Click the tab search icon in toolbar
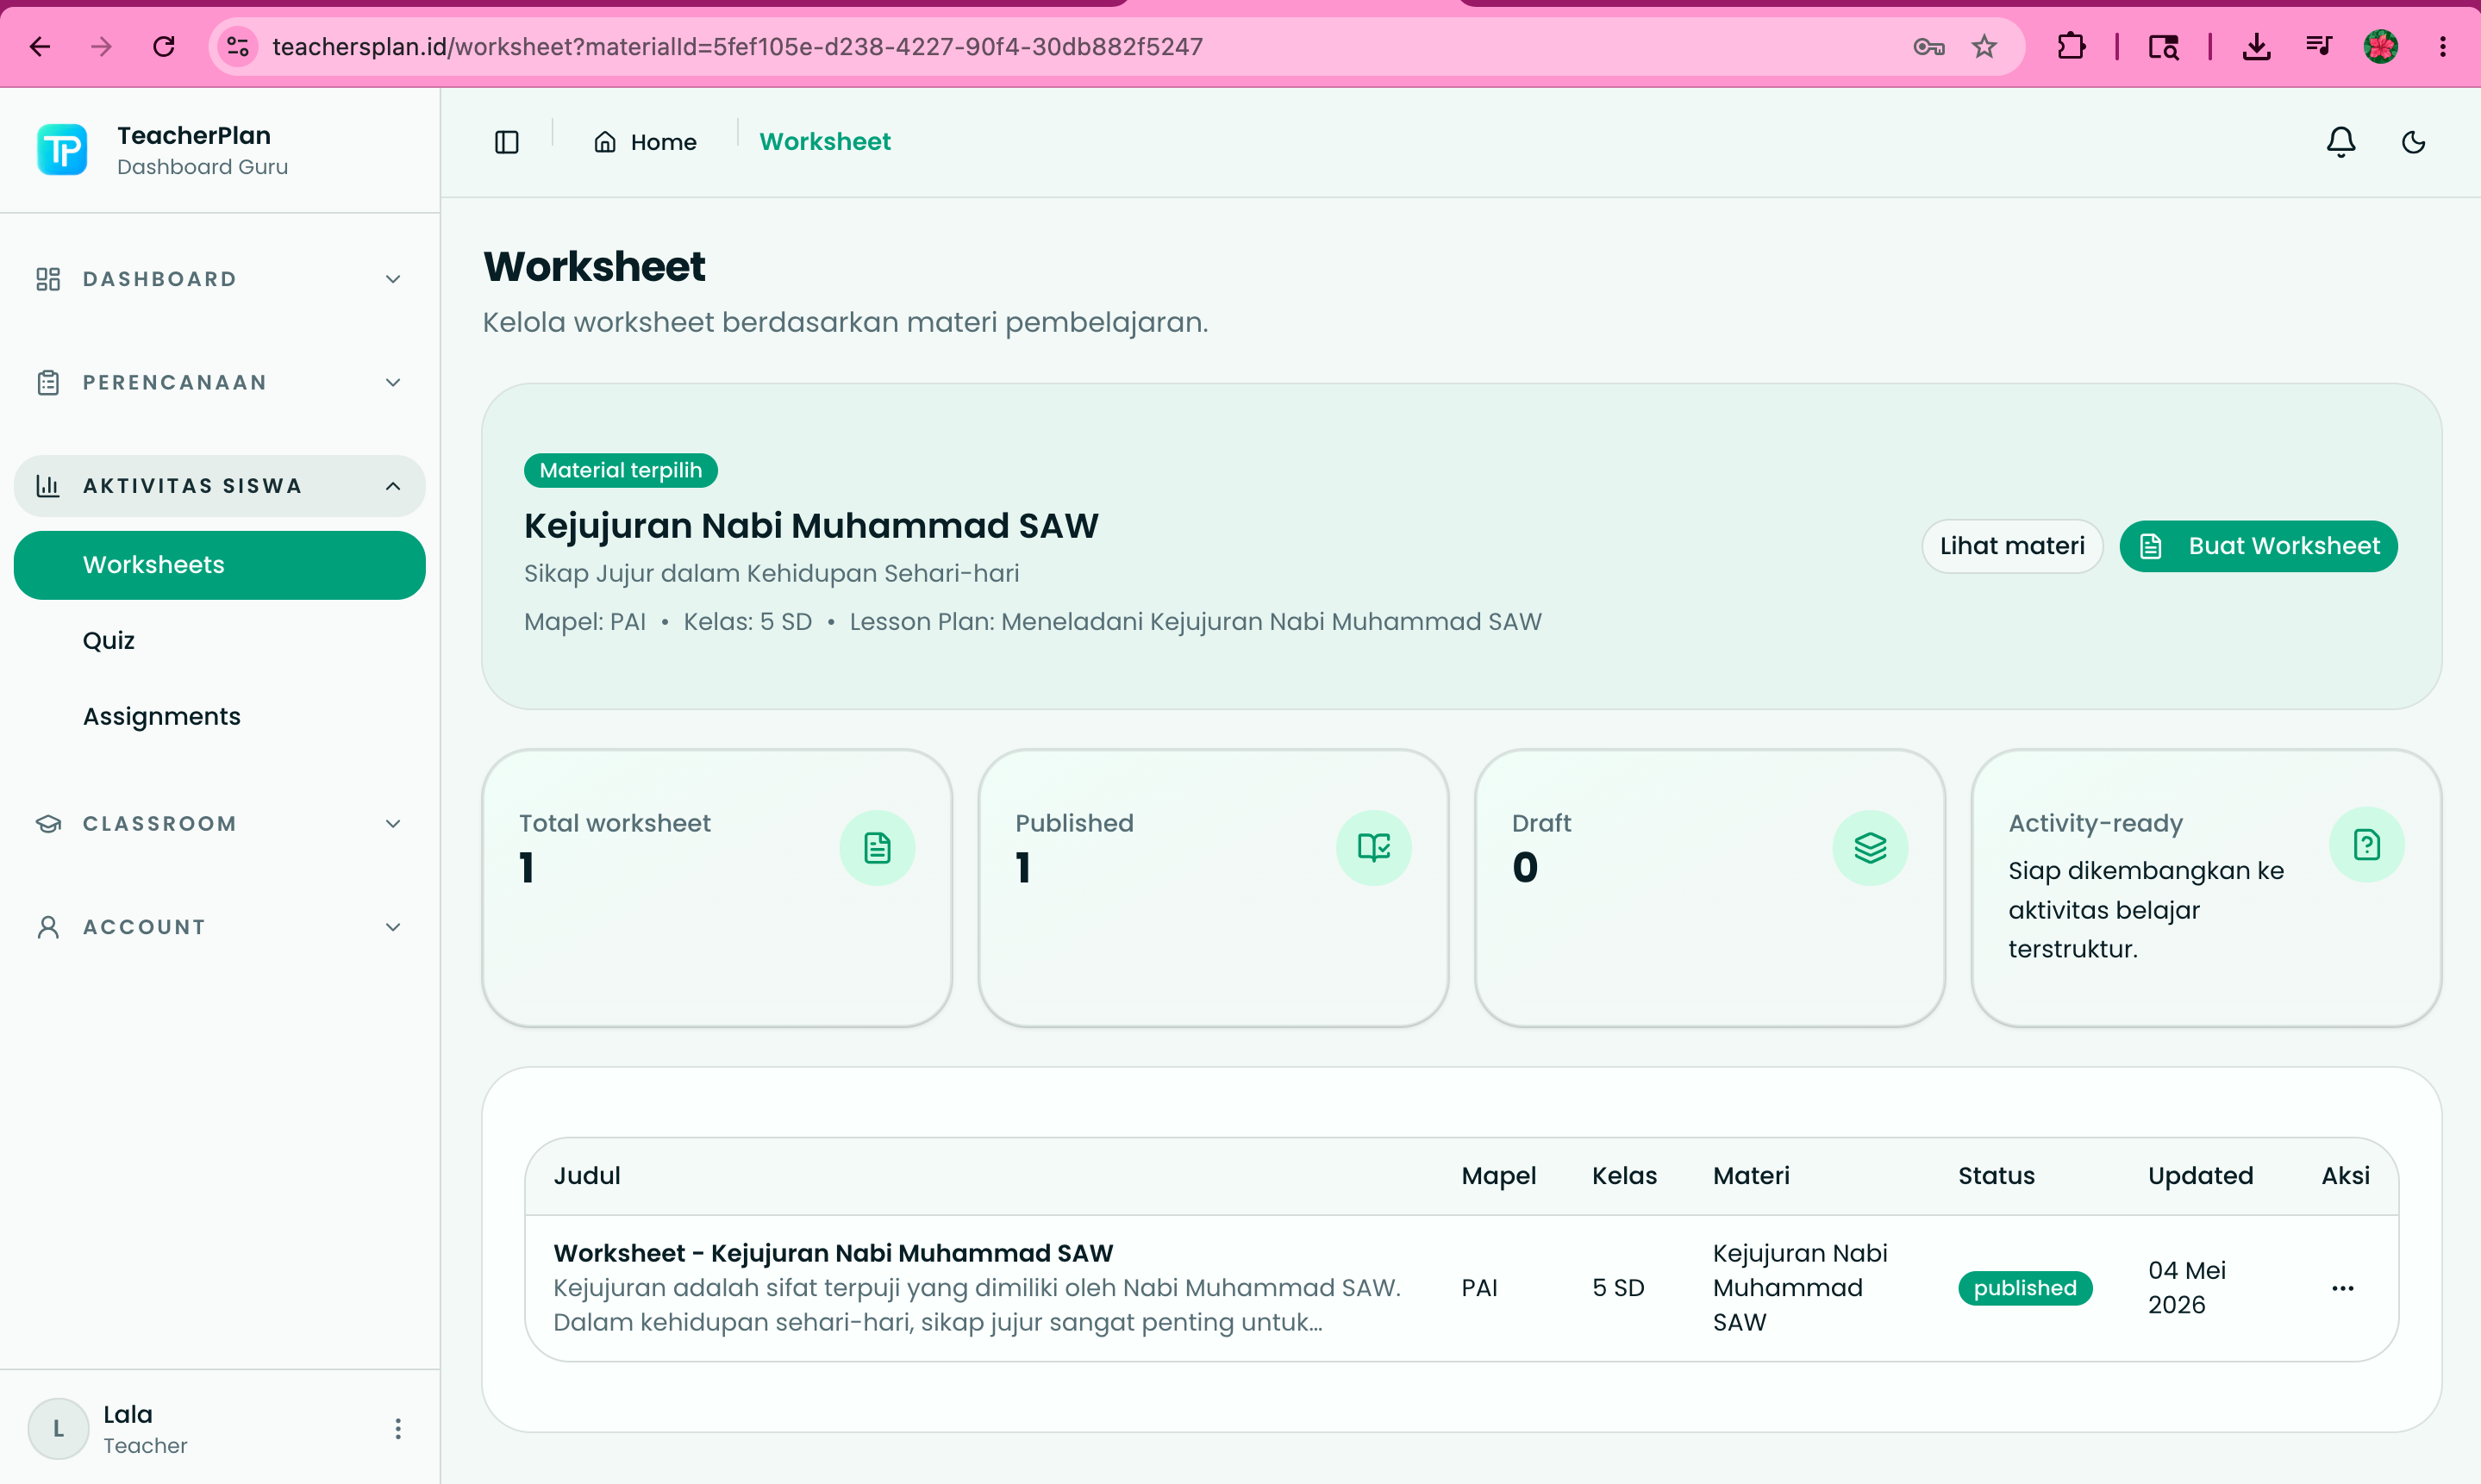 tap(2164, 46)
